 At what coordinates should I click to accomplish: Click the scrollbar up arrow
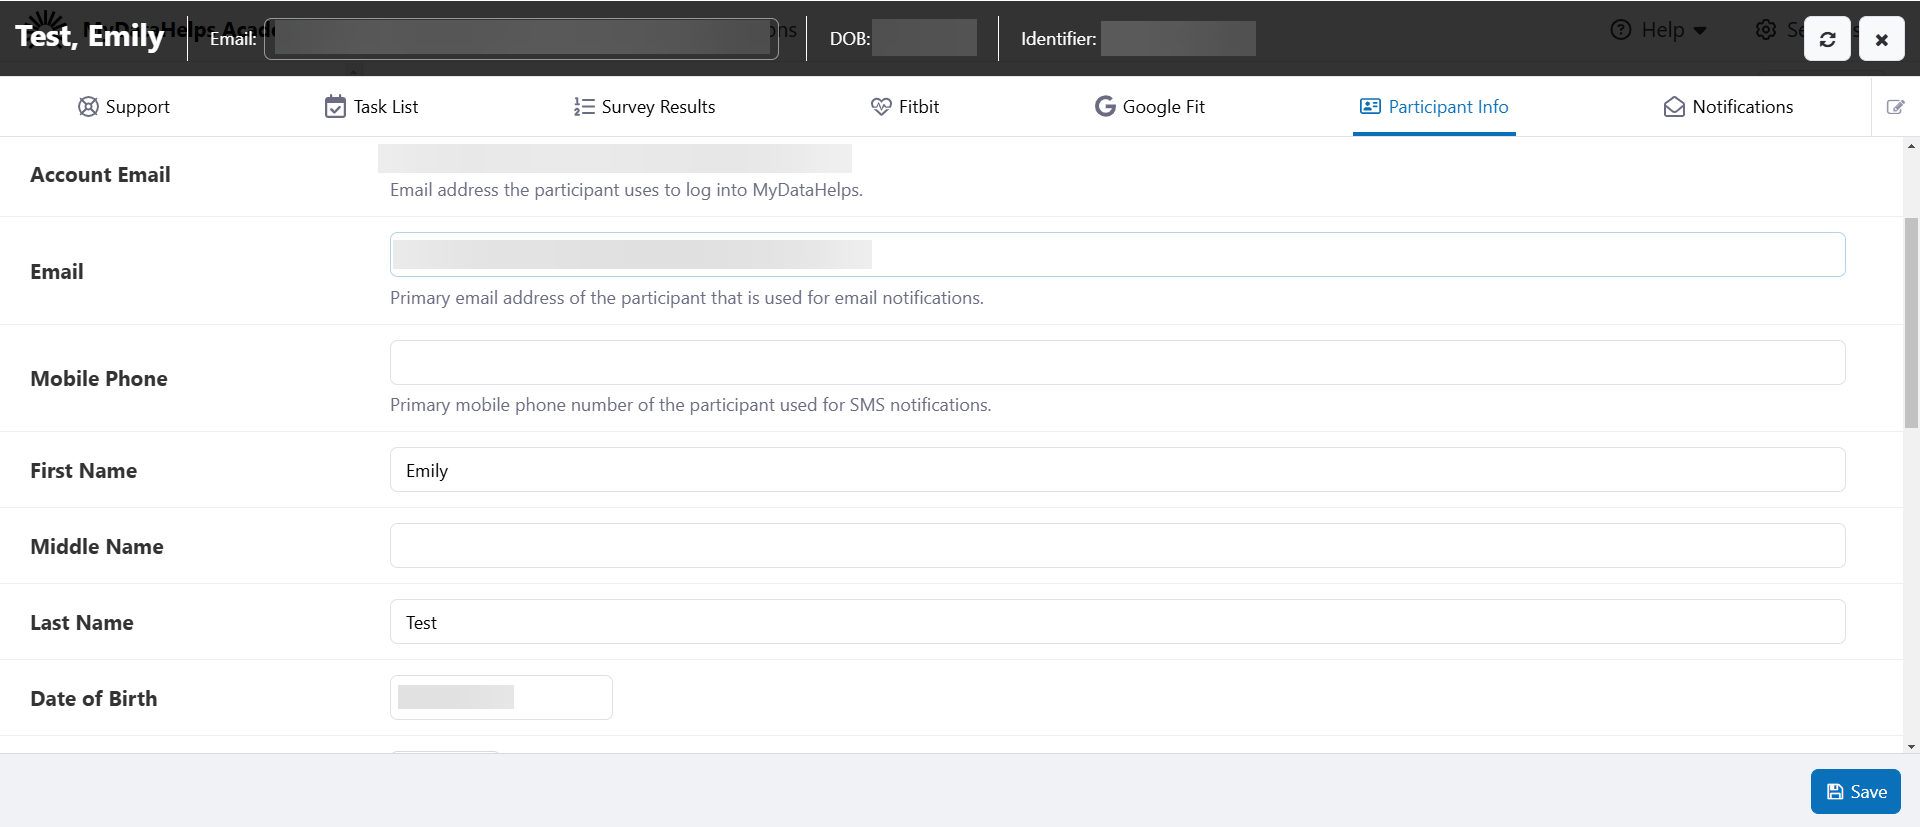[x=1911, y=146]
